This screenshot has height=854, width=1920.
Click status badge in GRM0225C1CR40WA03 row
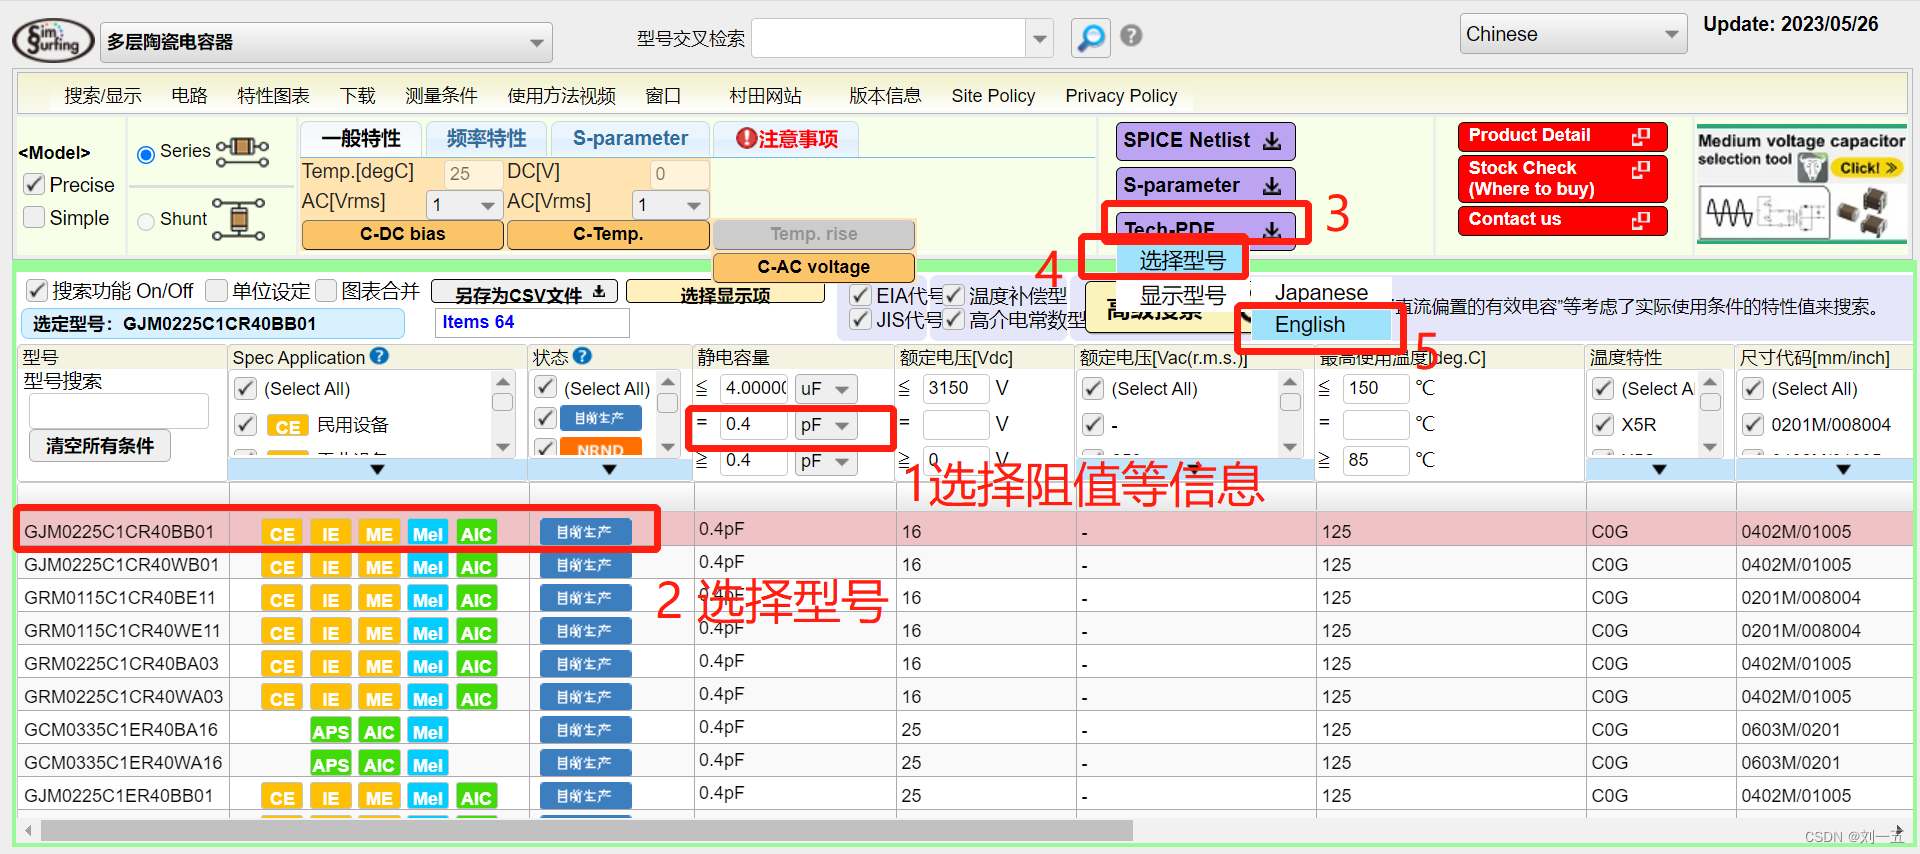point(585,697)
